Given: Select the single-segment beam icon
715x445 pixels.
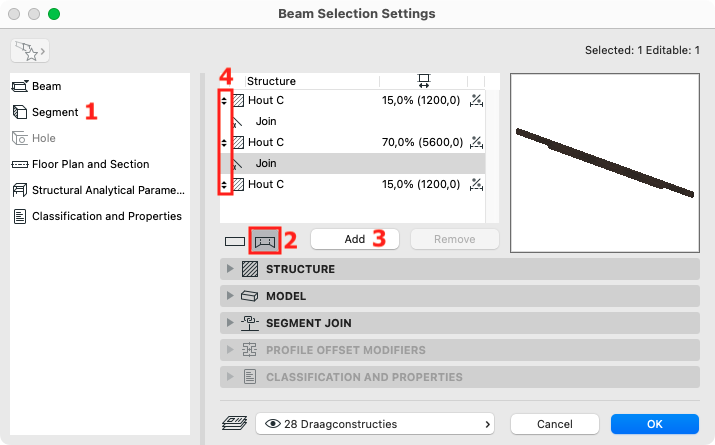Looking at the screenshot, I should (235, 241).
